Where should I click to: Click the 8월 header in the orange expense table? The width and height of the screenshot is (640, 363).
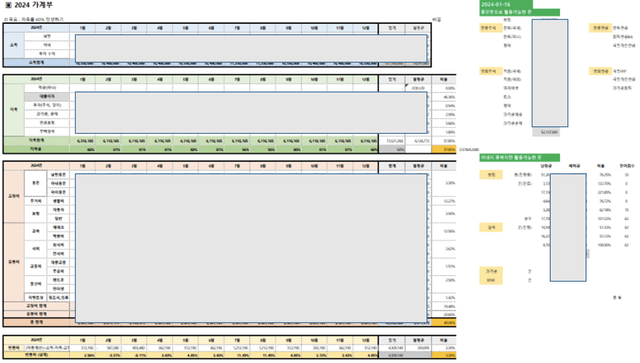click(262, 166)
